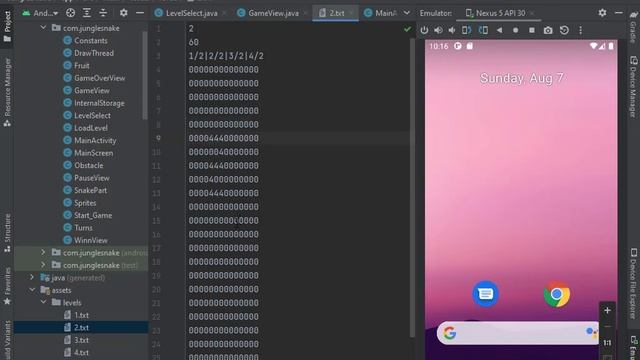This screenshot has width=640, height=360.
Task: Click Sunday, Aug 7 date on emulator
Action: click(521, 78)
